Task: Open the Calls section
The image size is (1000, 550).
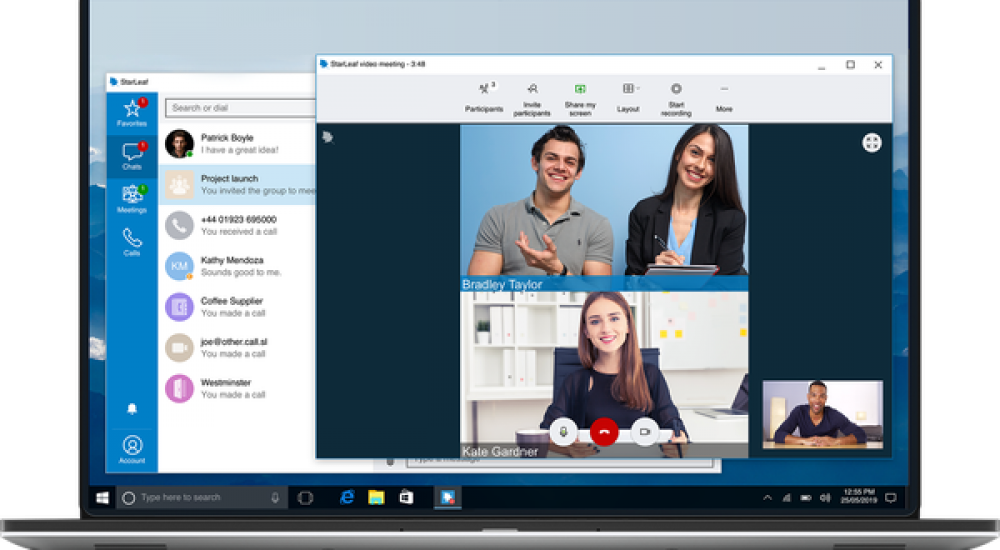Action: coord(132,241)
